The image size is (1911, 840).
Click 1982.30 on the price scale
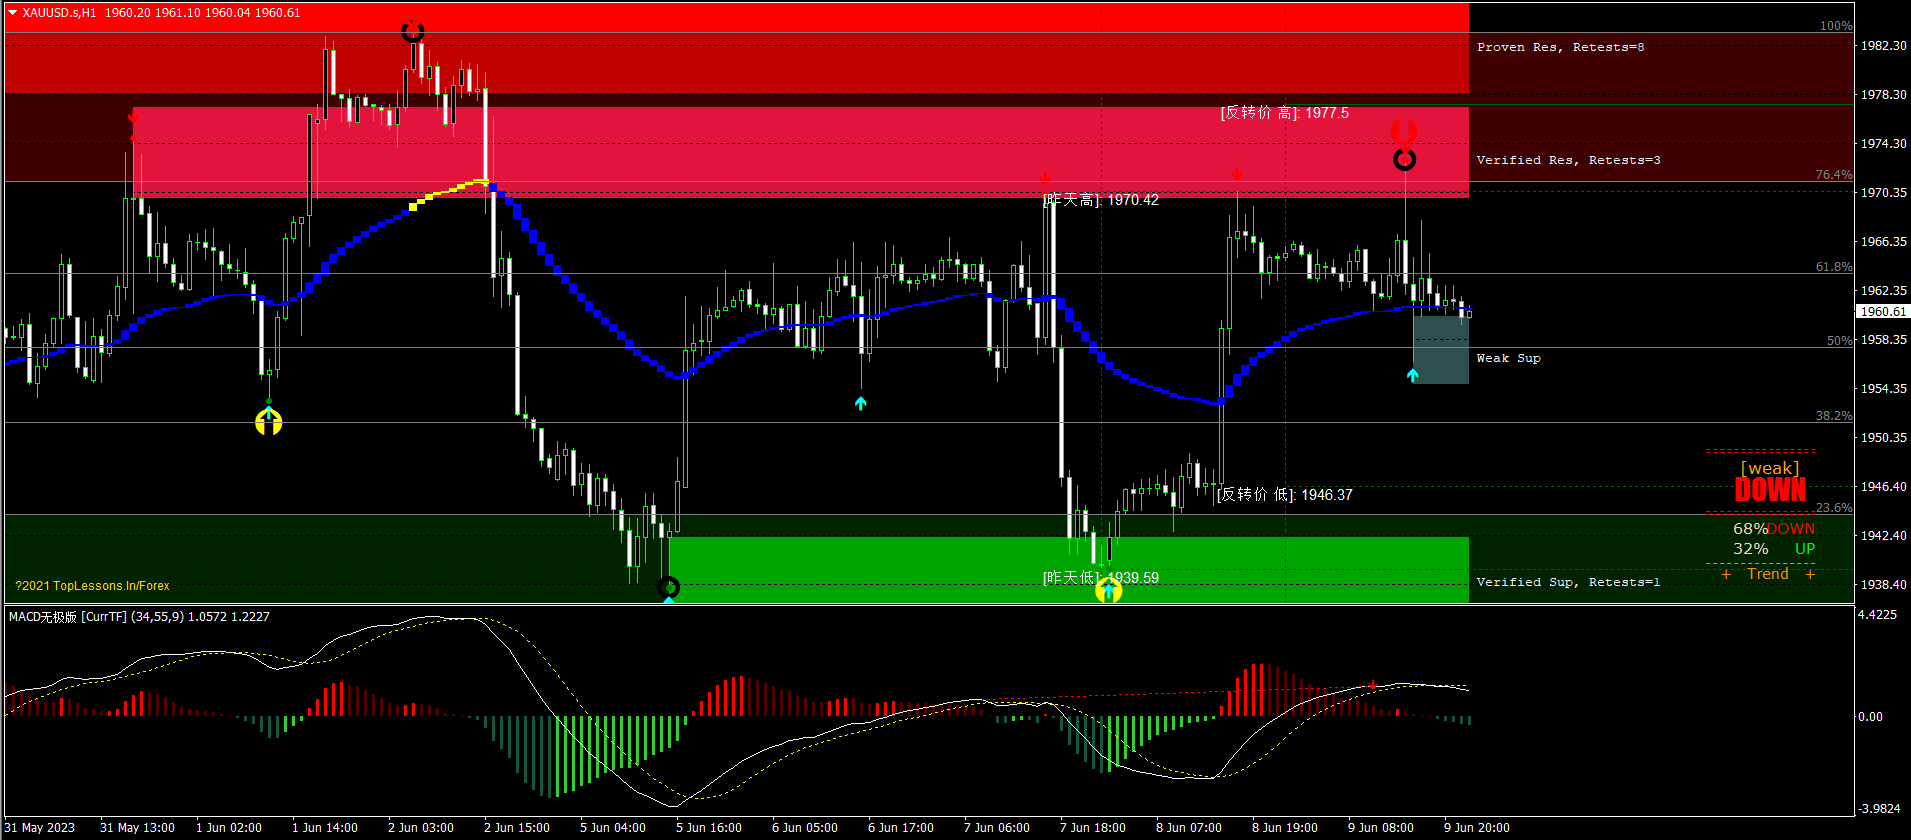(x=1883, y=46)
